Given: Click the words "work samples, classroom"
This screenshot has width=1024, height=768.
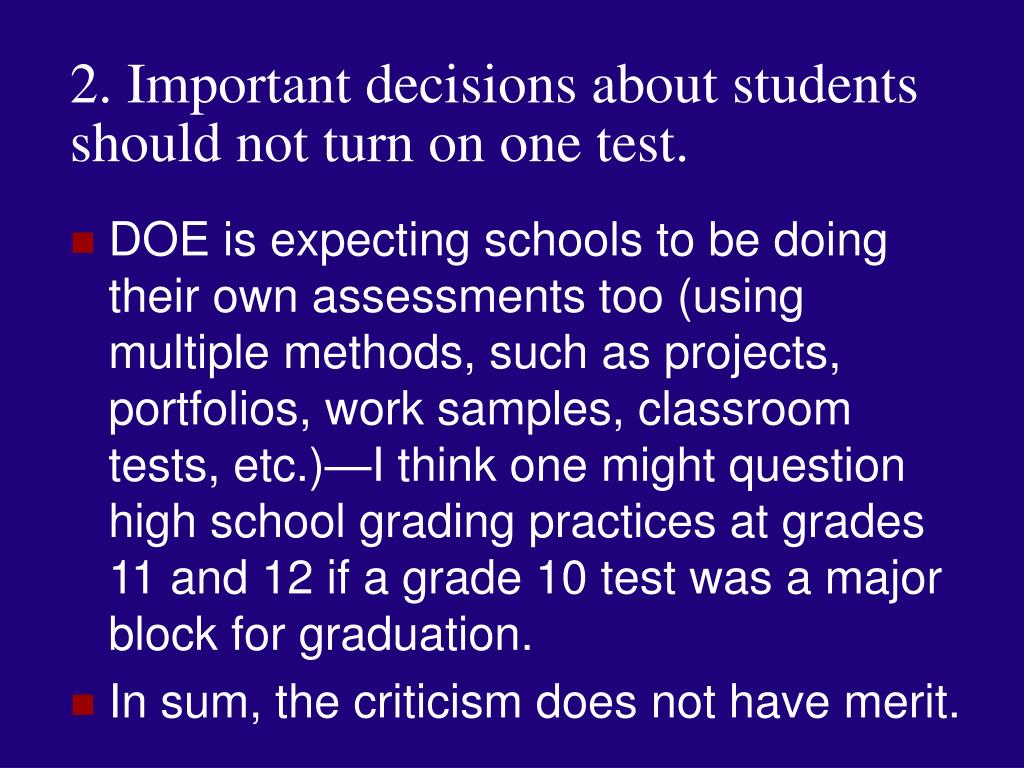Looking at the screenshot, I should click(x=588, y=409).
